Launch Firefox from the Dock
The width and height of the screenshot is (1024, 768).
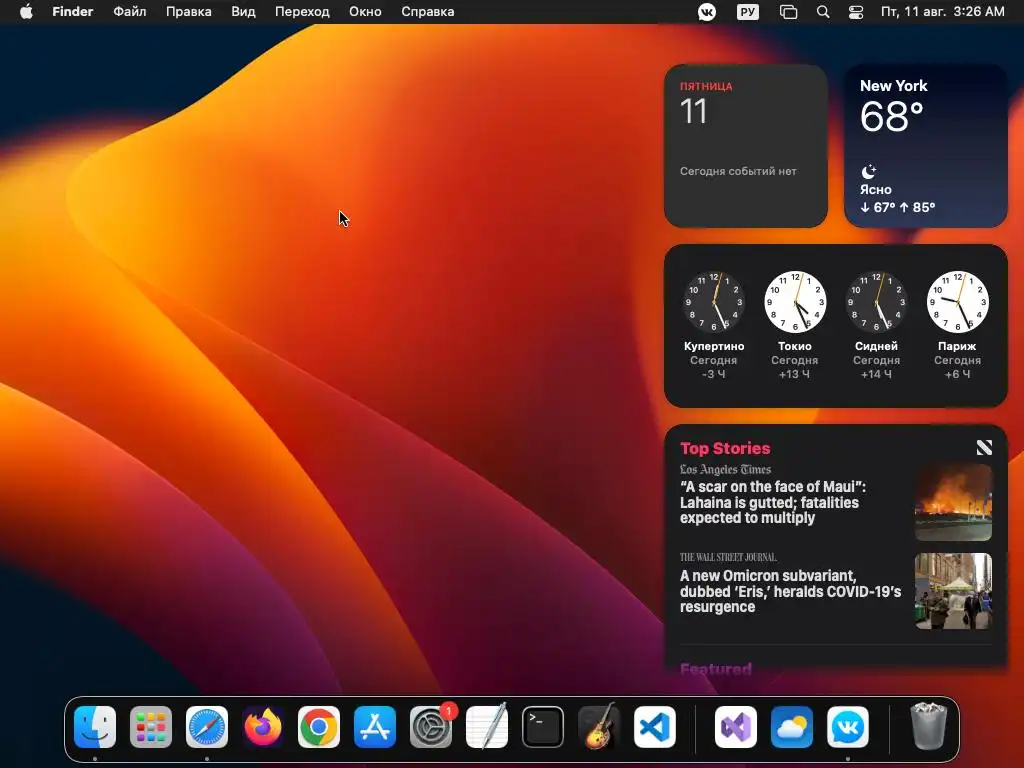(x=263, y=726)
